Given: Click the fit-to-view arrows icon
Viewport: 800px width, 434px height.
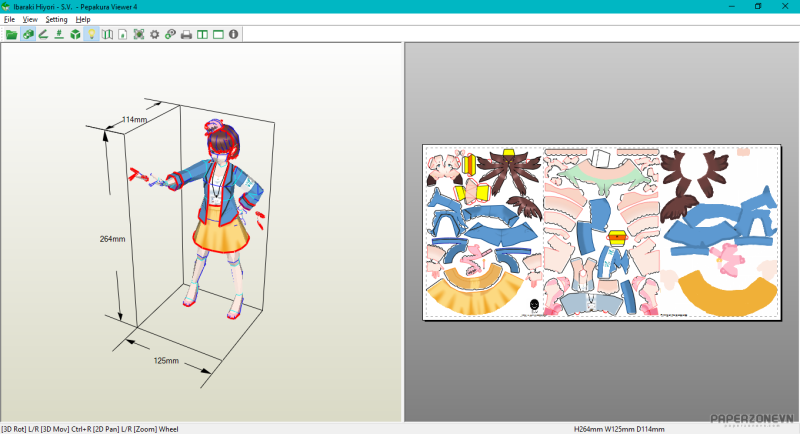Looking at the screenshot, I should coord(138,34).
